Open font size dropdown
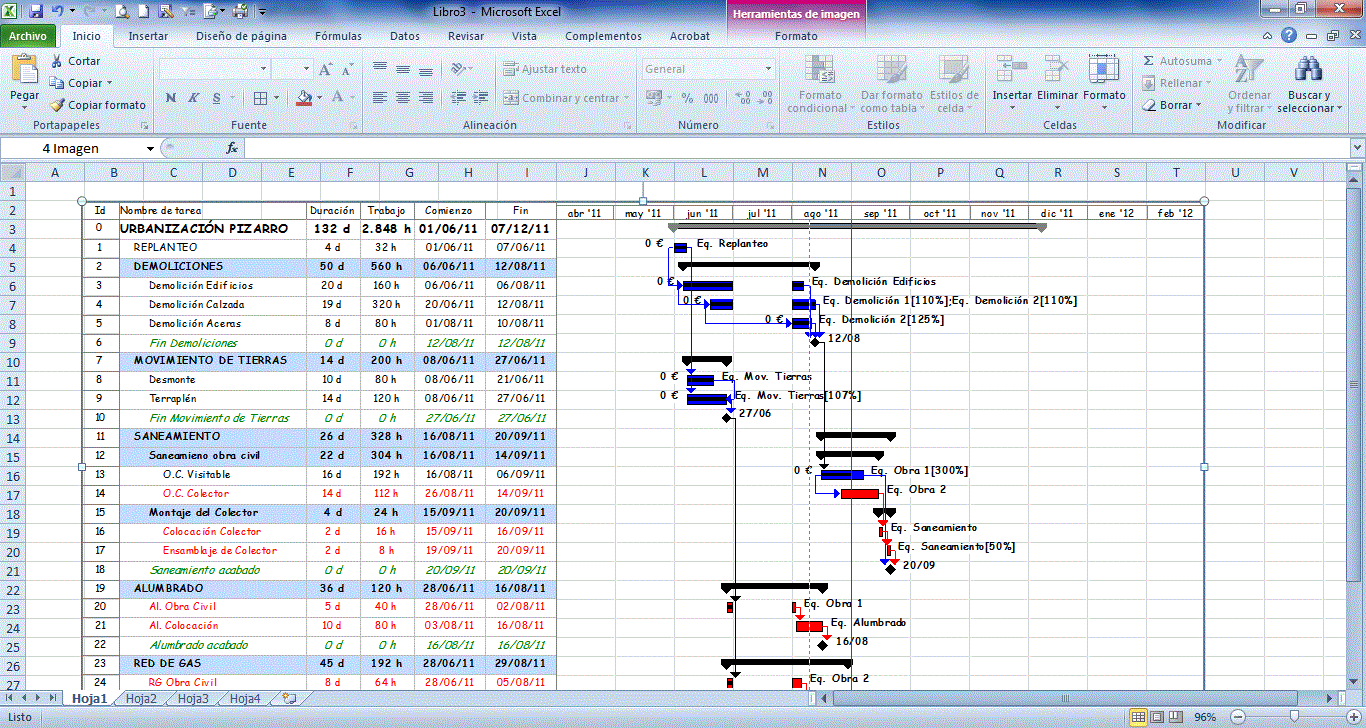 click(306, 70)
